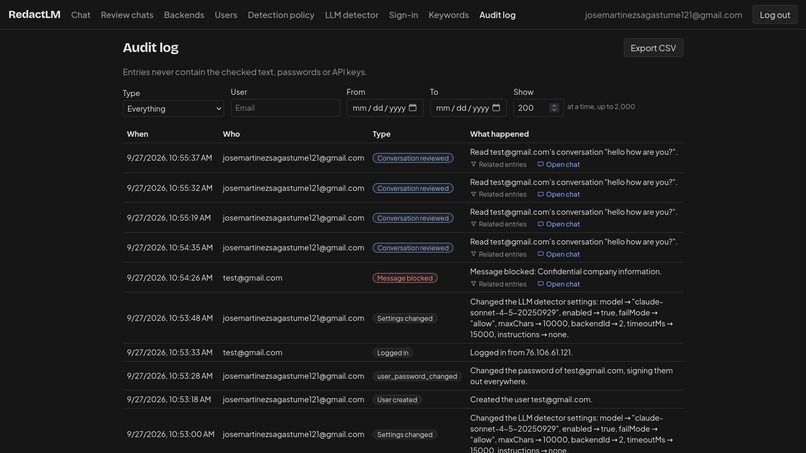Click Settings changed badge at 10:53:48 AM
806x453 pixels.
click(x=405, y=318)
